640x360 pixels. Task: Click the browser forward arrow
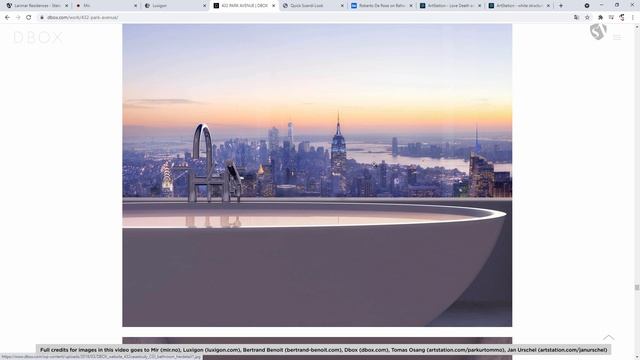[18, 18]
